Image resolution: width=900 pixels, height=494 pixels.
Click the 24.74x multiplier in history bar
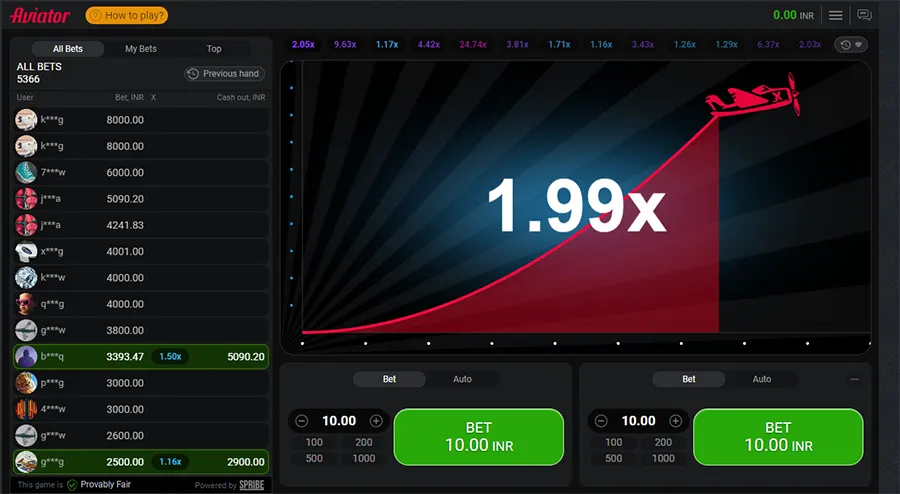click(473, 45)
